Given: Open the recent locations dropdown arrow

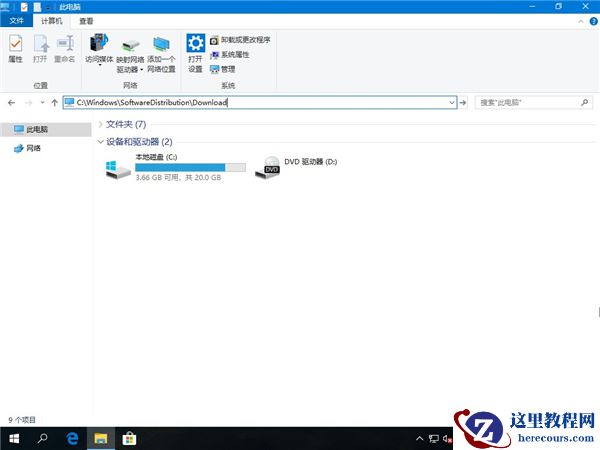Looking at the screenshot, I should point(42,103).
